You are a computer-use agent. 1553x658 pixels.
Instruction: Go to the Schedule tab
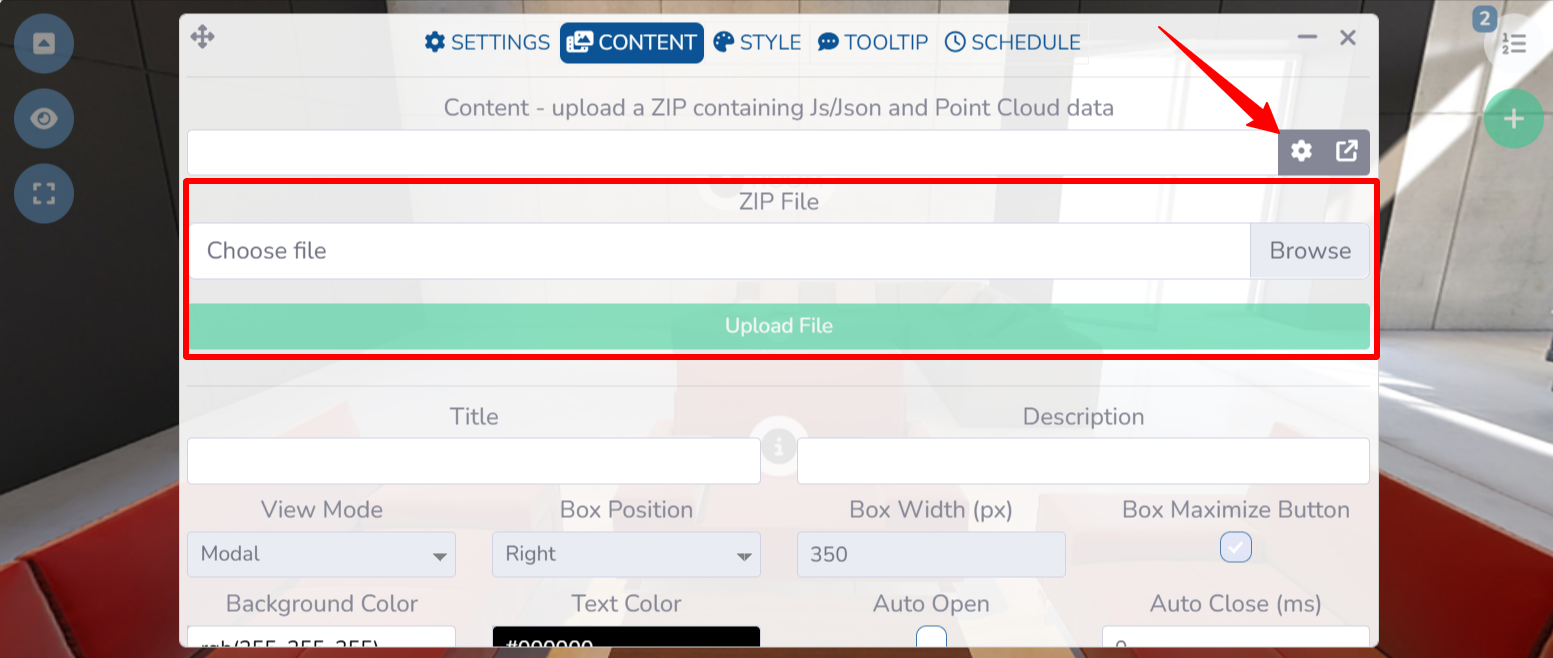1013,42
